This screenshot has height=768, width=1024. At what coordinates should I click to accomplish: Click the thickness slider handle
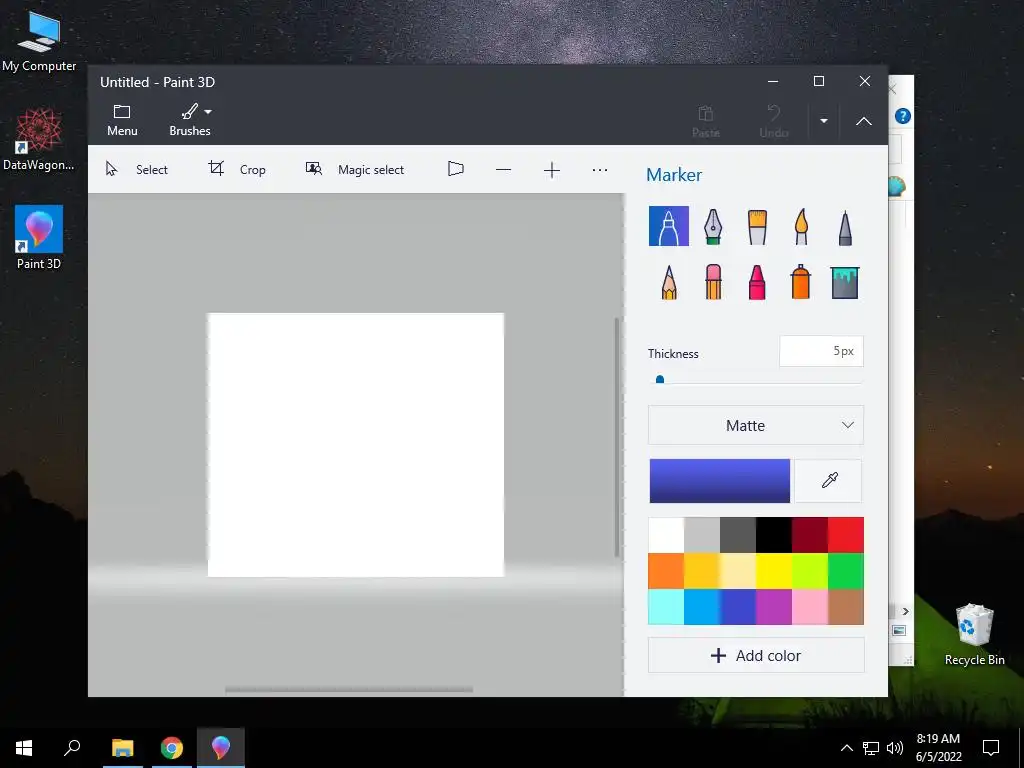[660, 379]
